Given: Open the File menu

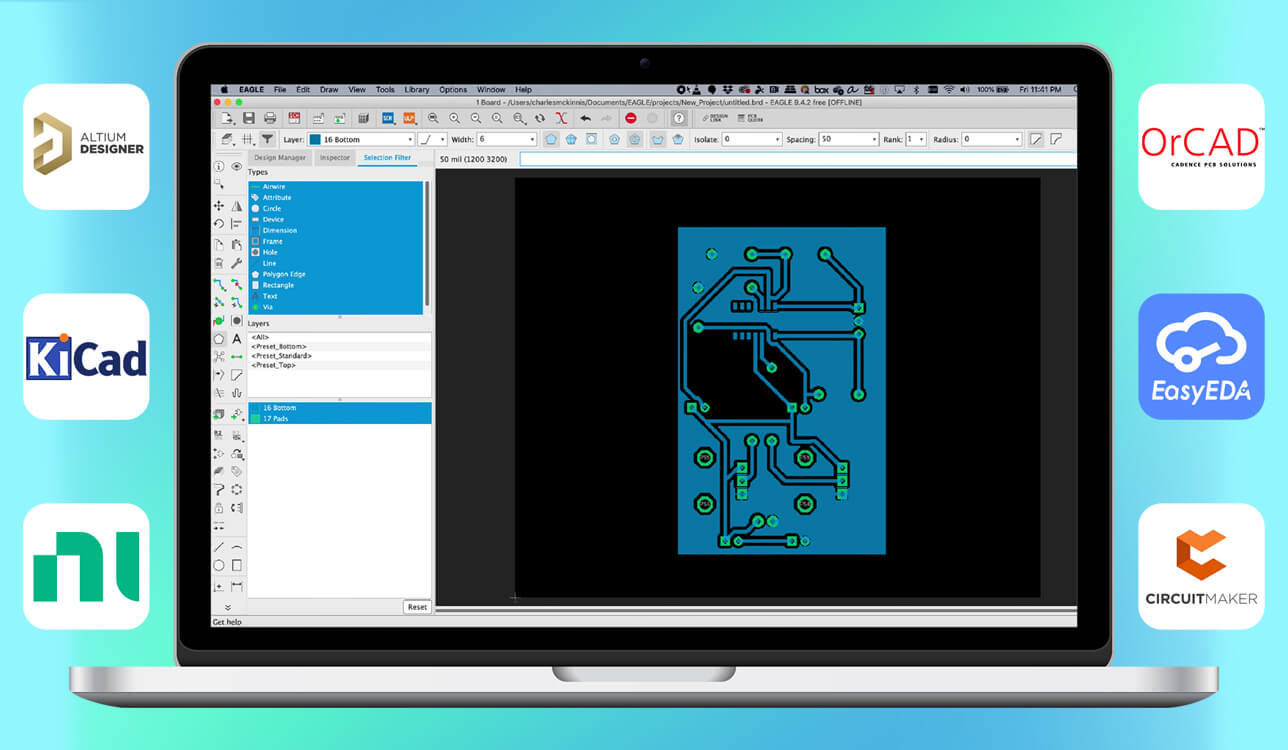Looking at the screenshot, I should click(280, 90).
